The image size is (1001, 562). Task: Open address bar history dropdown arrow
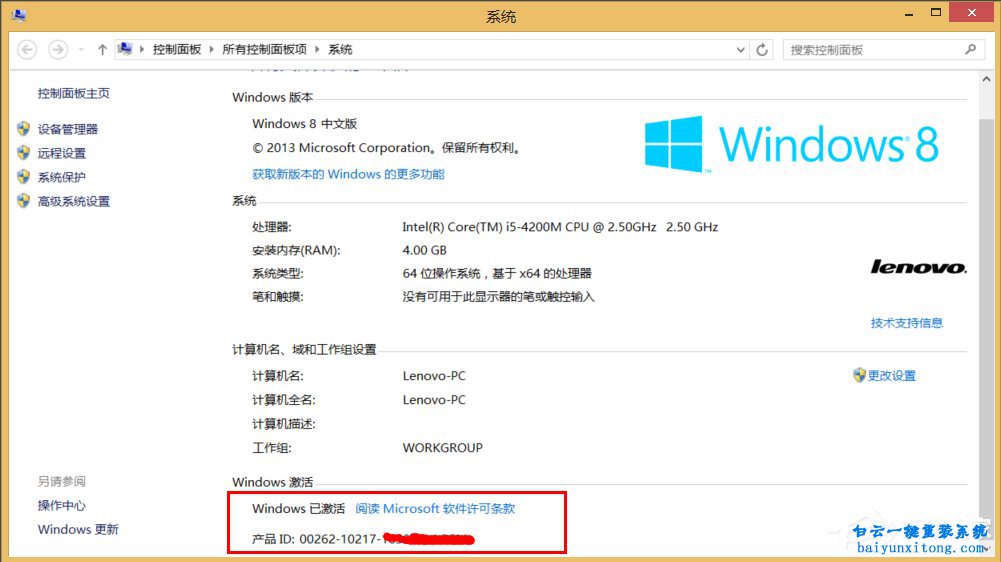(741, 49)
